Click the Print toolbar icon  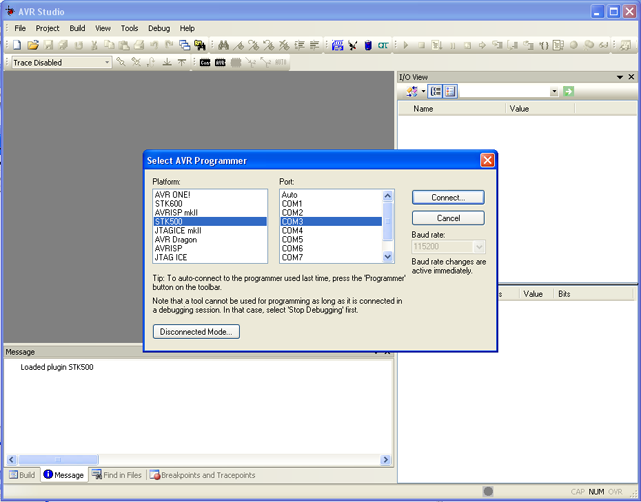(139, 45)
